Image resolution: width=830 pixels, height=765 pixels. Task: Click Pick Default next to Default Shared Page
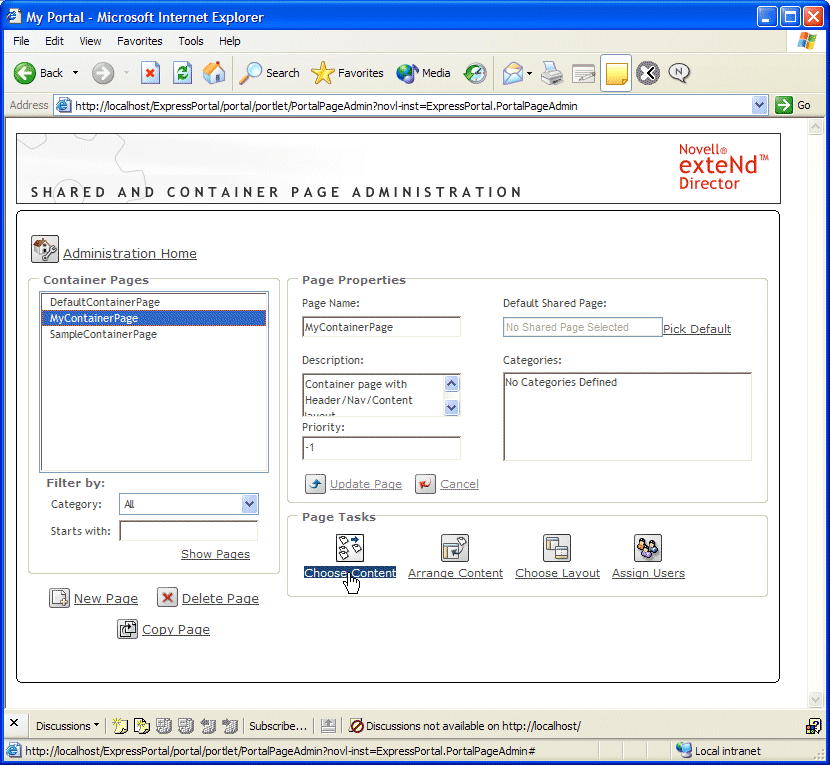pyautogui.click(x=696, y=329)
